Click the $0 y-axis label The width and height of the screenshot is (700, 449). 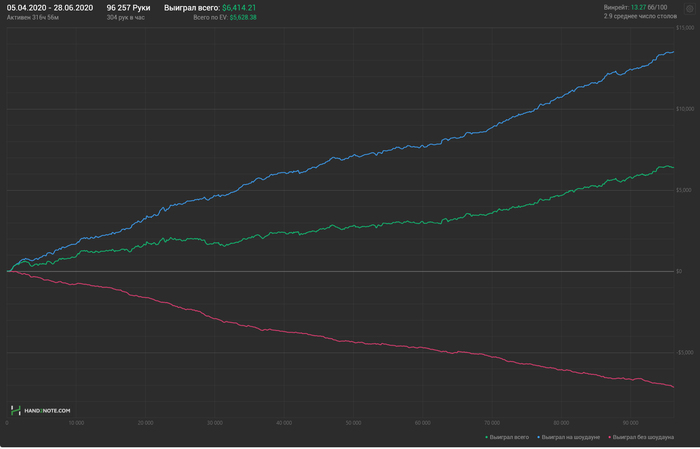tap(679, 271)
